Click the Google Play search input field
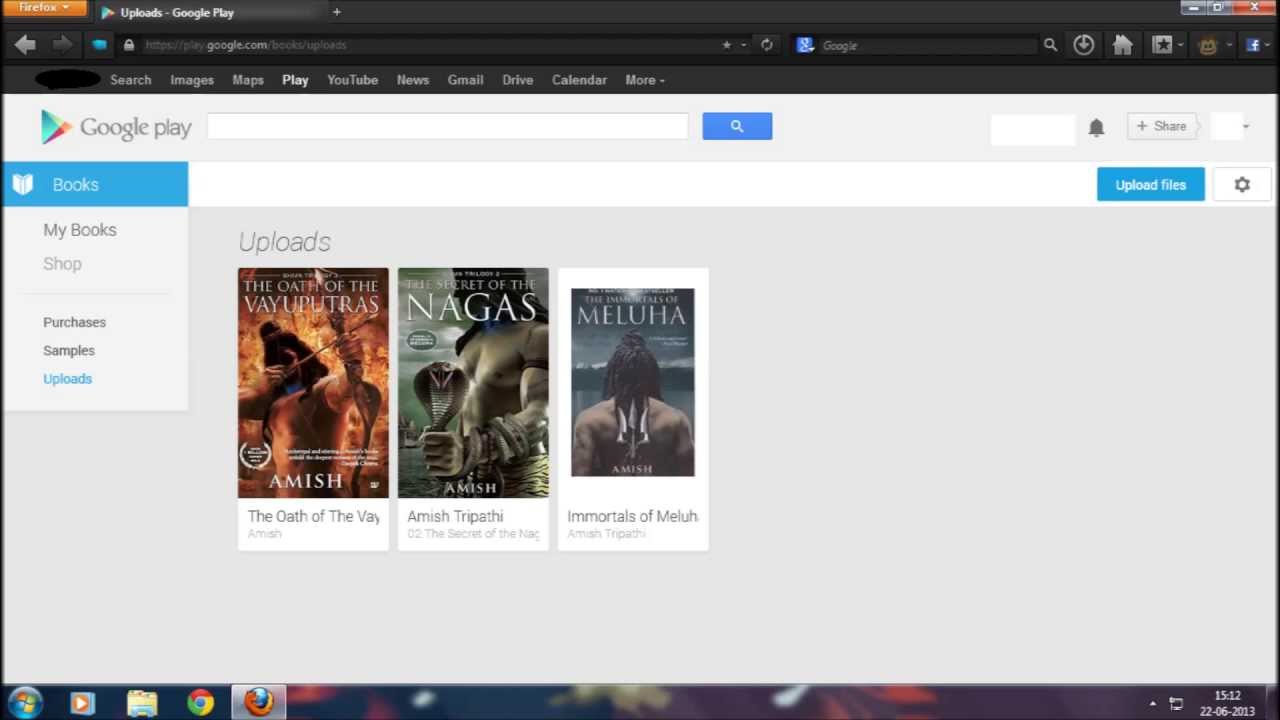Image resolution: width=1280 pixels, height=720 pixels. (447, 126)
